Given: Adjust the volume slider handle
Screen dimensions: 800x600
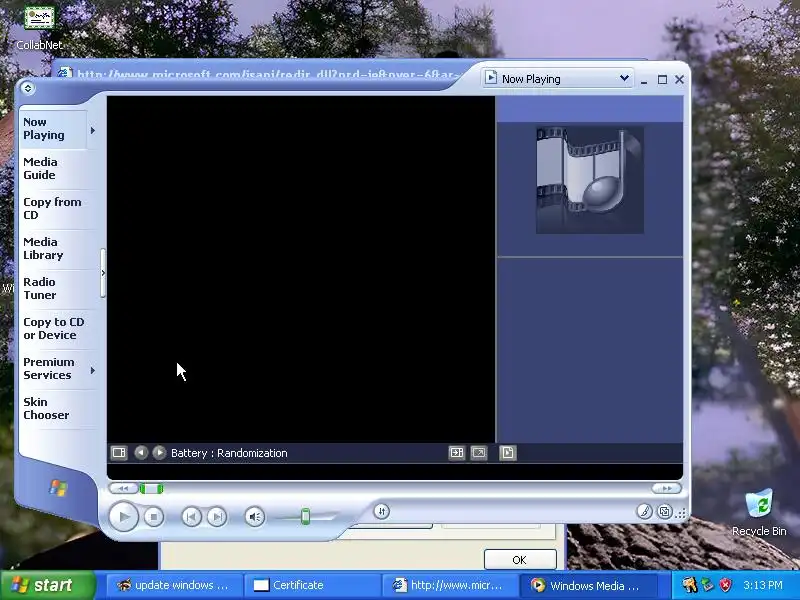Looking at the screenshot, I should [305, 516].
